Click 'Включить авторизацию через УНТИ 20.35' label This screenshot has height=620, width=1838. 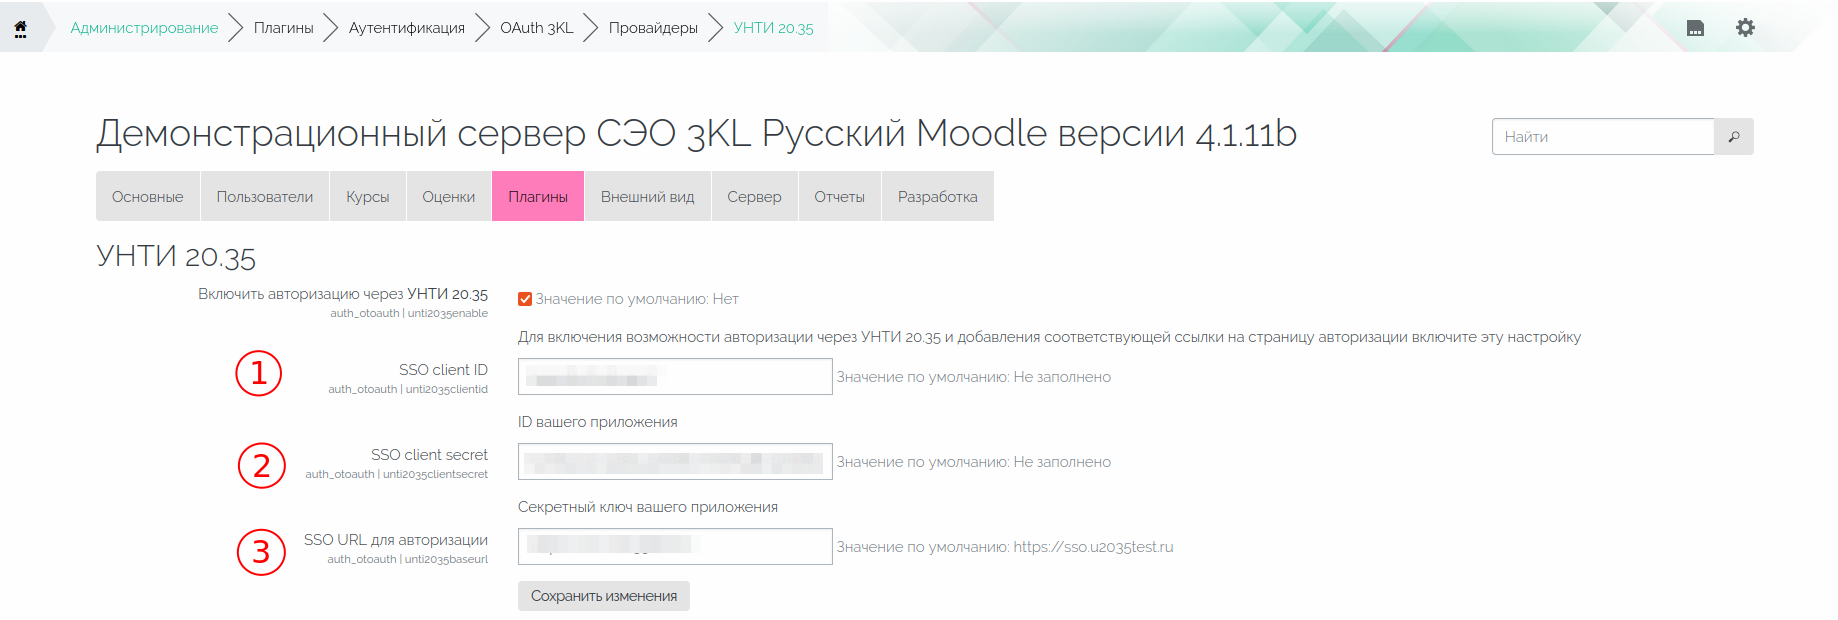pos(343,294)
